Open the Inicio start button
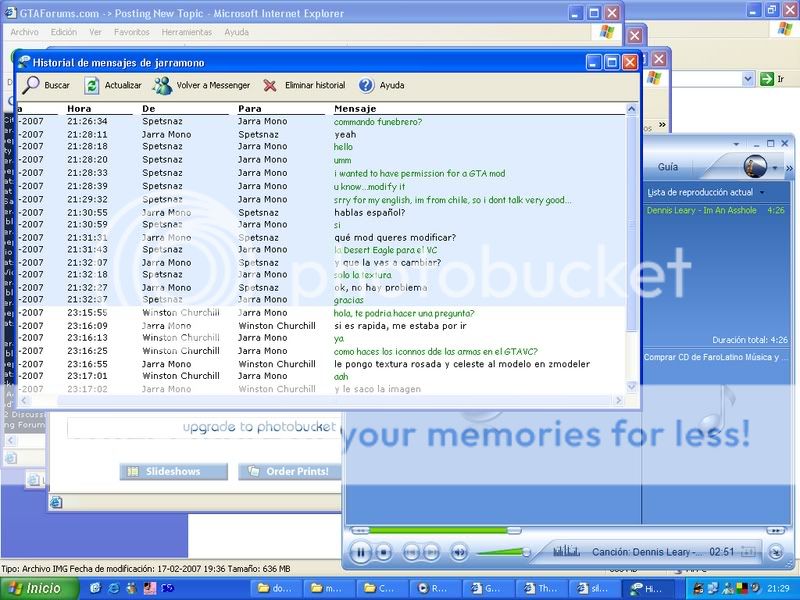 35,588
